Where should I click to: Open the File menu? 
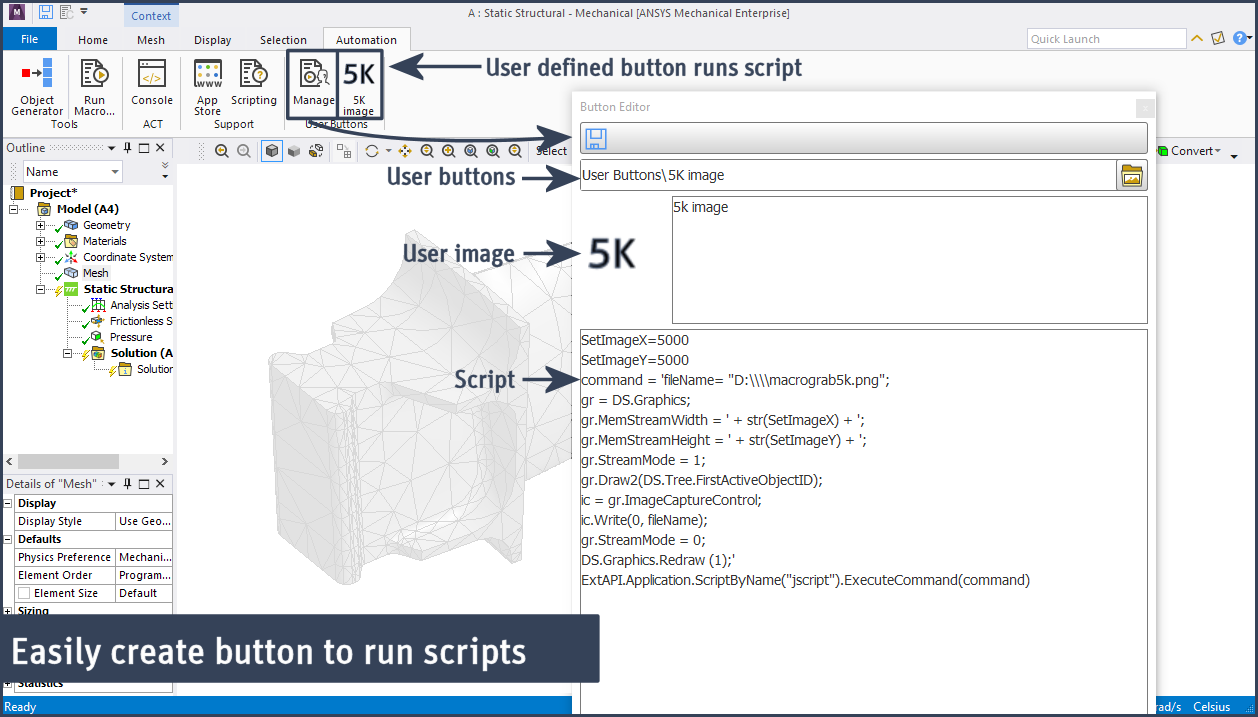coord(29,39)
